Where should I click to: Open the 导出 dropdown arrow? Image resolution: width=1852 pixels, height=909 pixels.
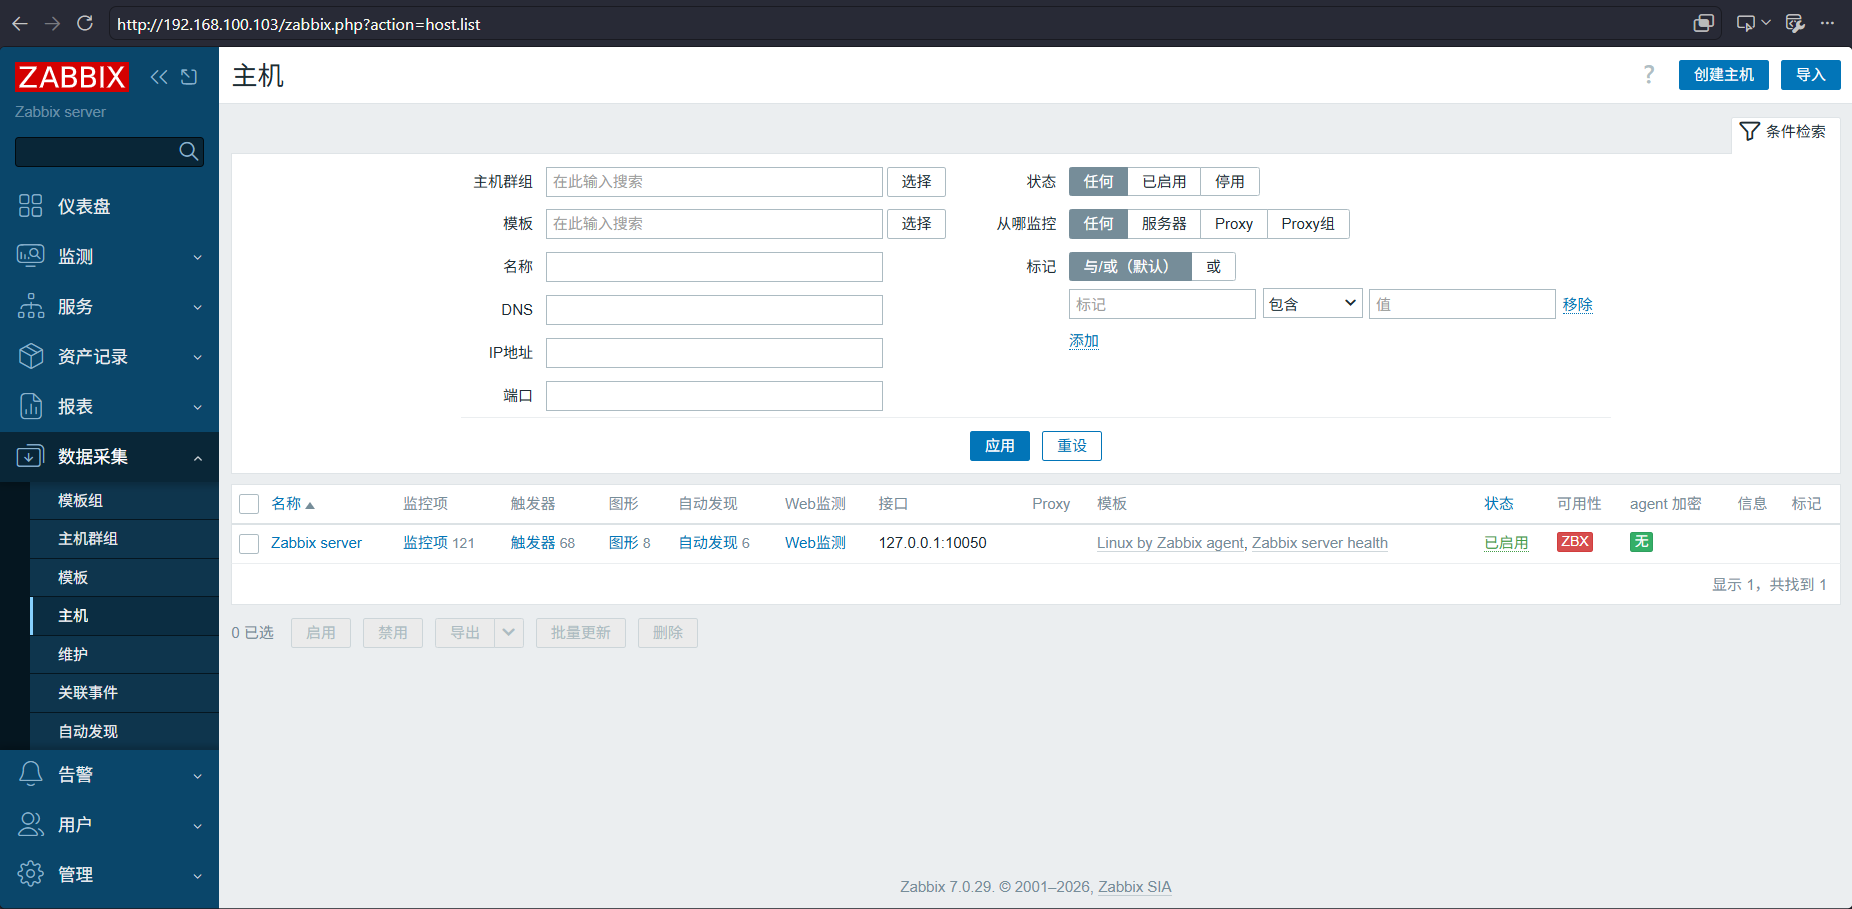[509, 633]
